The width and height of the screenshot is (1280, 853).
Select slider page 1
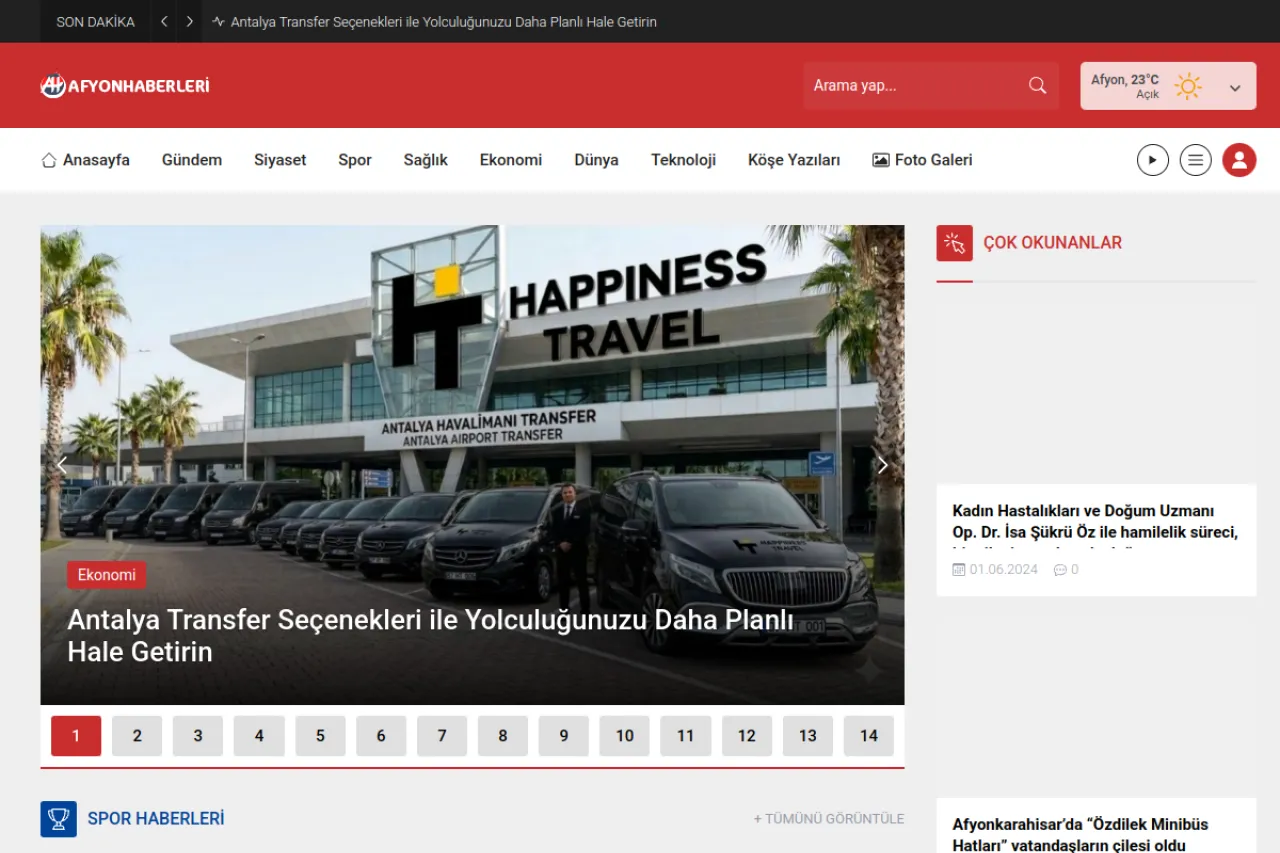coord(76,736)
